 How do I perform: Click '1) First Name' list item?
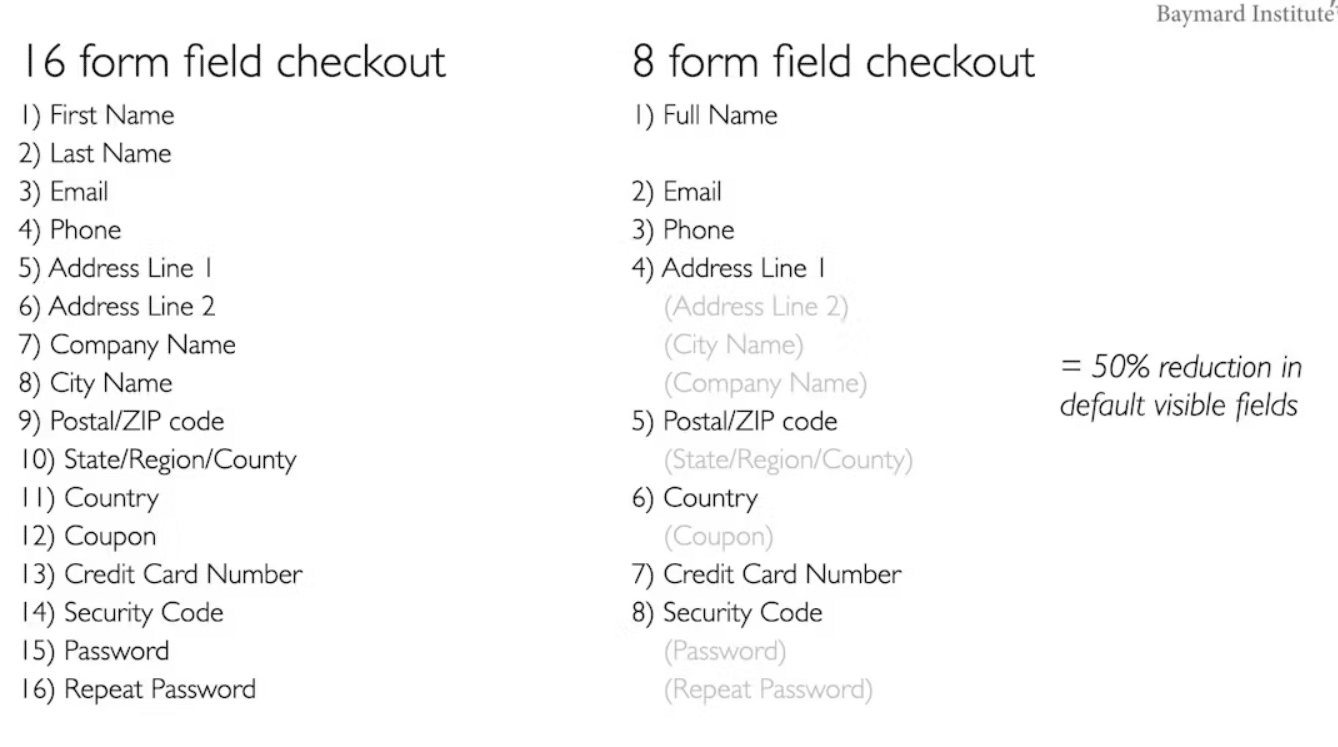click(x=95, y=115)
